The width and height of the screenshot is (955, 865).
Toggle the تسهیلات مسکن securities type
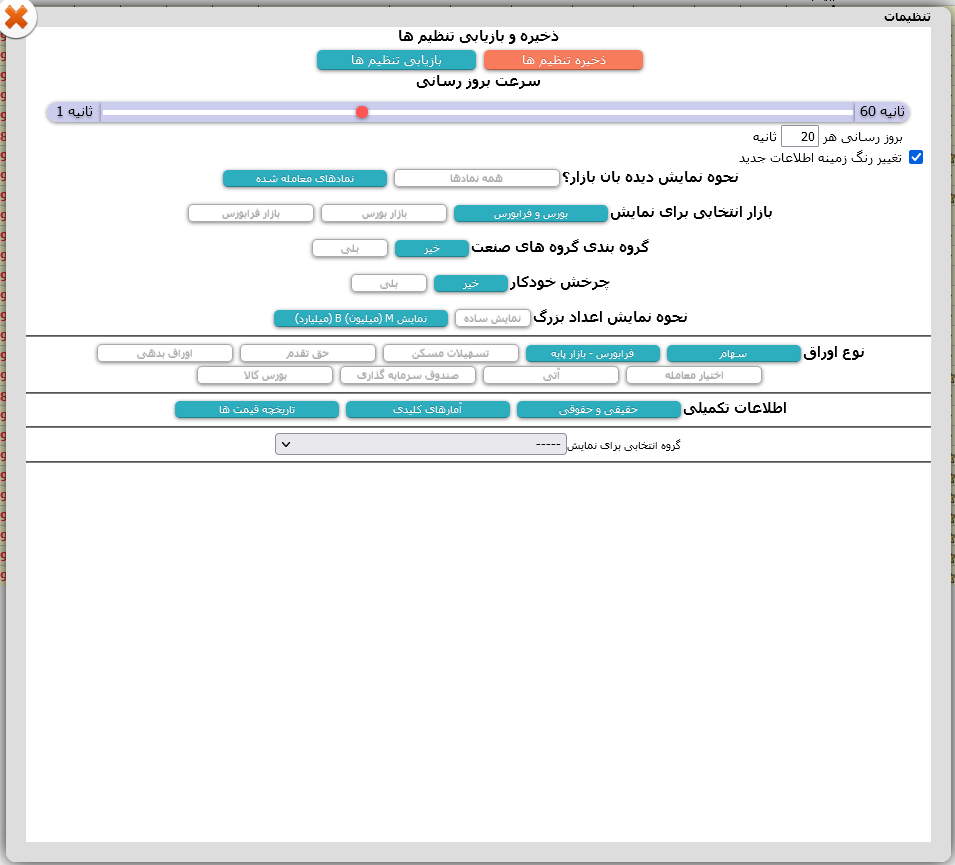click(451, 353)
